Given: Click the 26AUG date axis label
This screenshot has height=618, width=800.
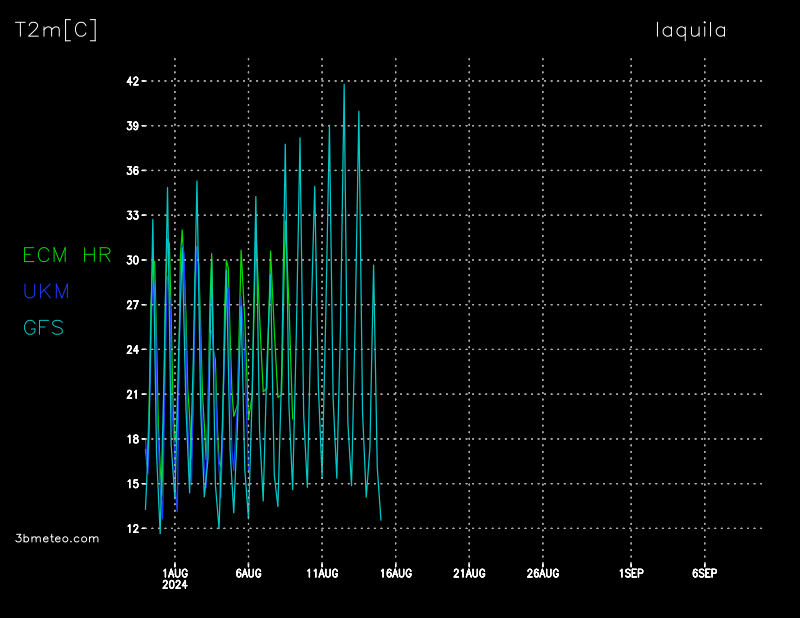Looking at the screenshot, I should (542, 573).
